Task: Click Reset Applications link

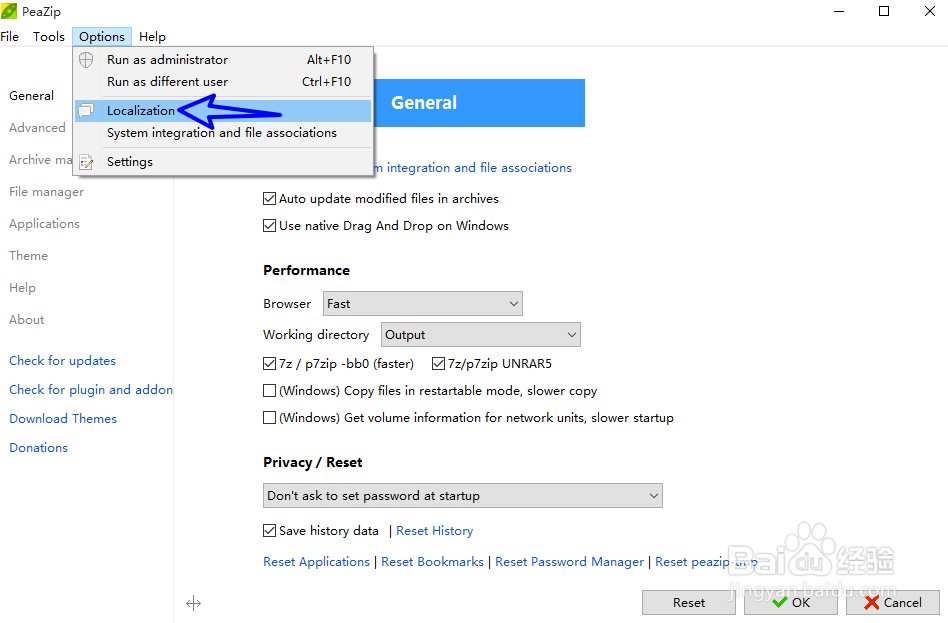Action: pyautogui.click(x=316, y=562)
